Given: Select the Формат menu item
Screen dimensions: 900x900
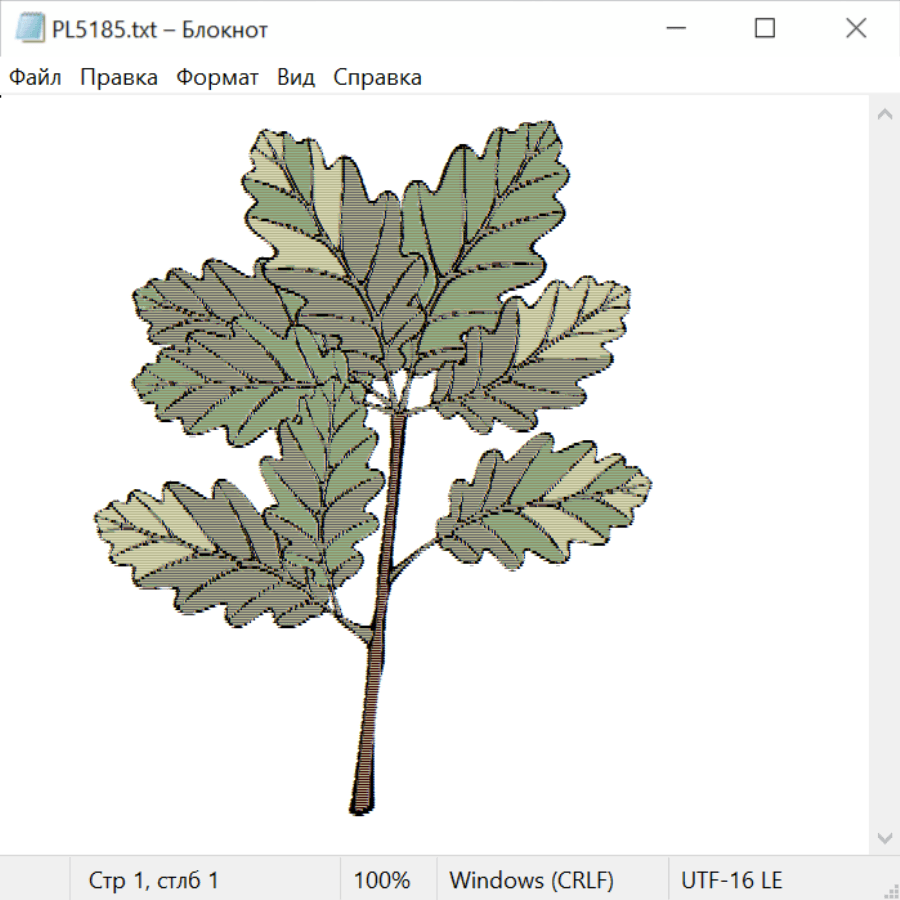Looking at the screenshot, I should [x=217, y=78].
